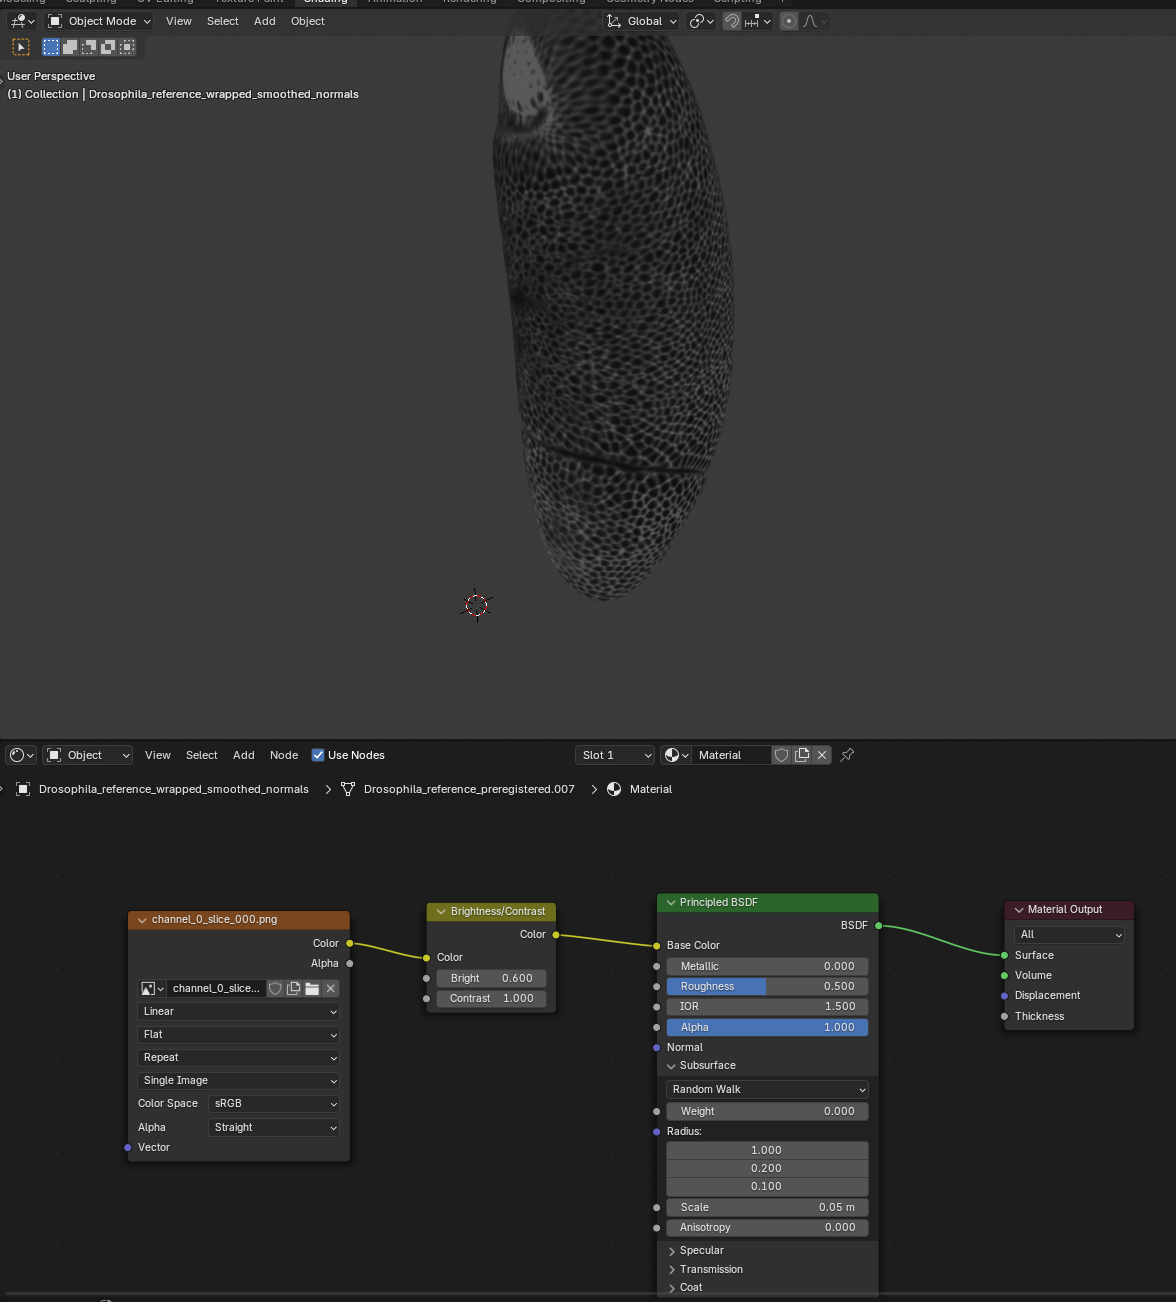Screen dimensions: 1176x1302
Task: Click the image browse icon in texture node
Action: [152, 988]
